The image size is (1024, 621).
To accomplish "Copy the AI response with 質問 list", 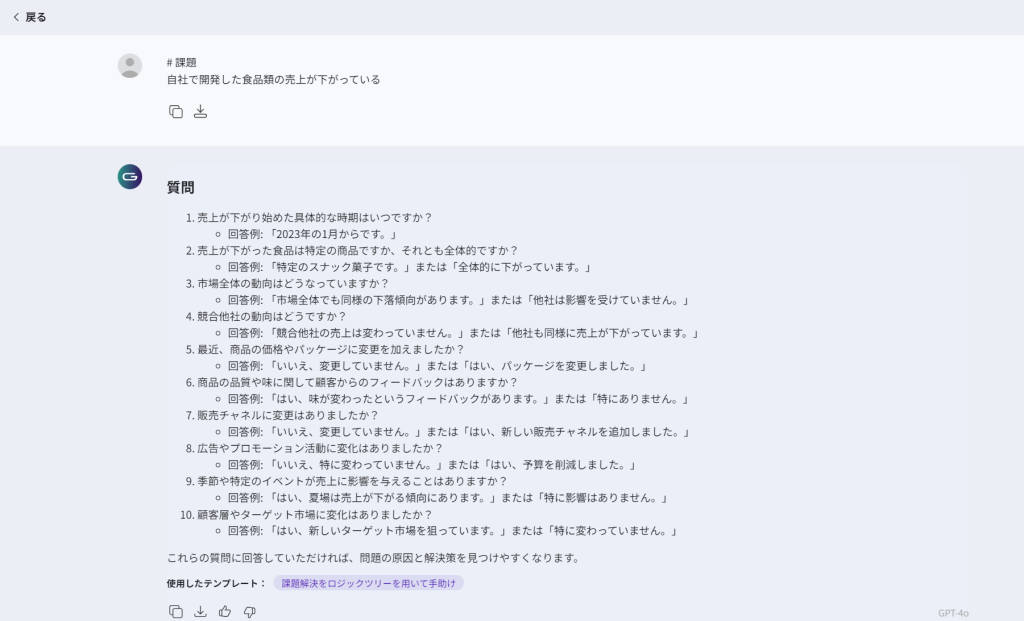I will tap(176, 611).
